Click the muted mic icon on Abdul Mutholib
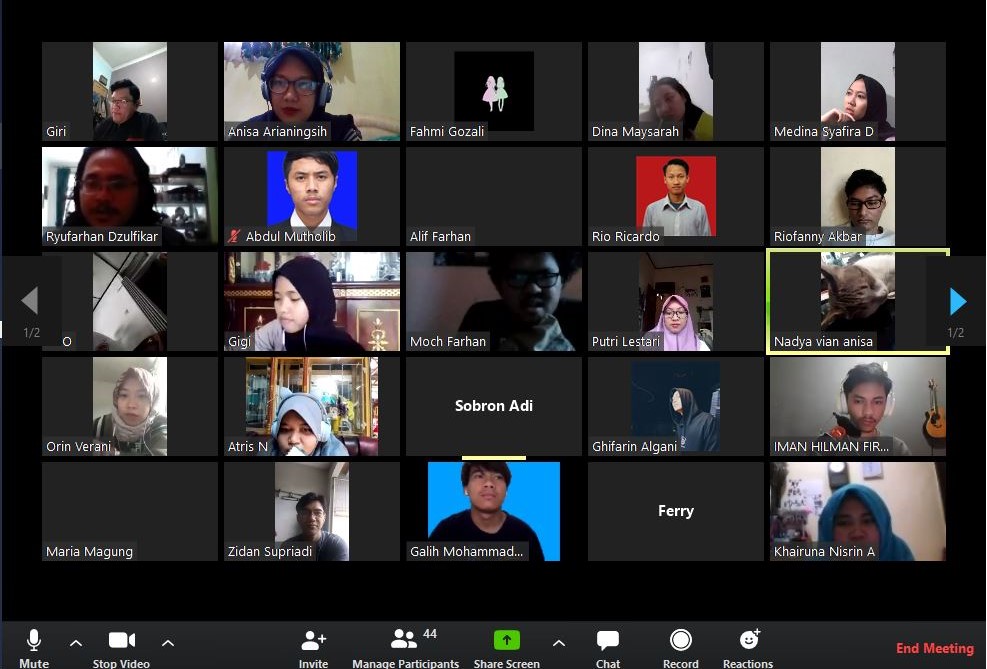The height and width of the screenshot is (669, 987). pos(234,237)
